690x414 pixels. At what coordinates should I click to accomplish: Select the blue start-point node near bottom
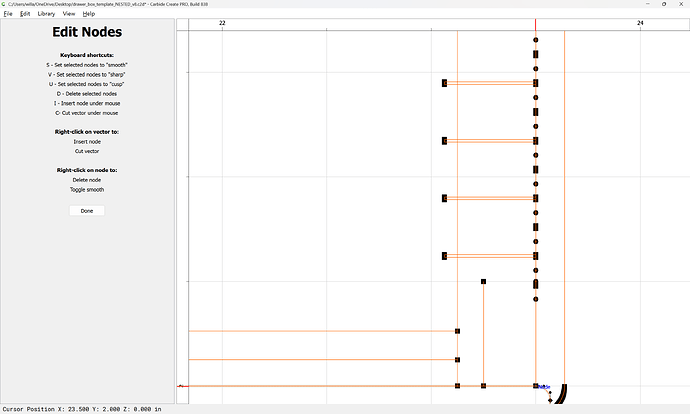tap(545, 386)
